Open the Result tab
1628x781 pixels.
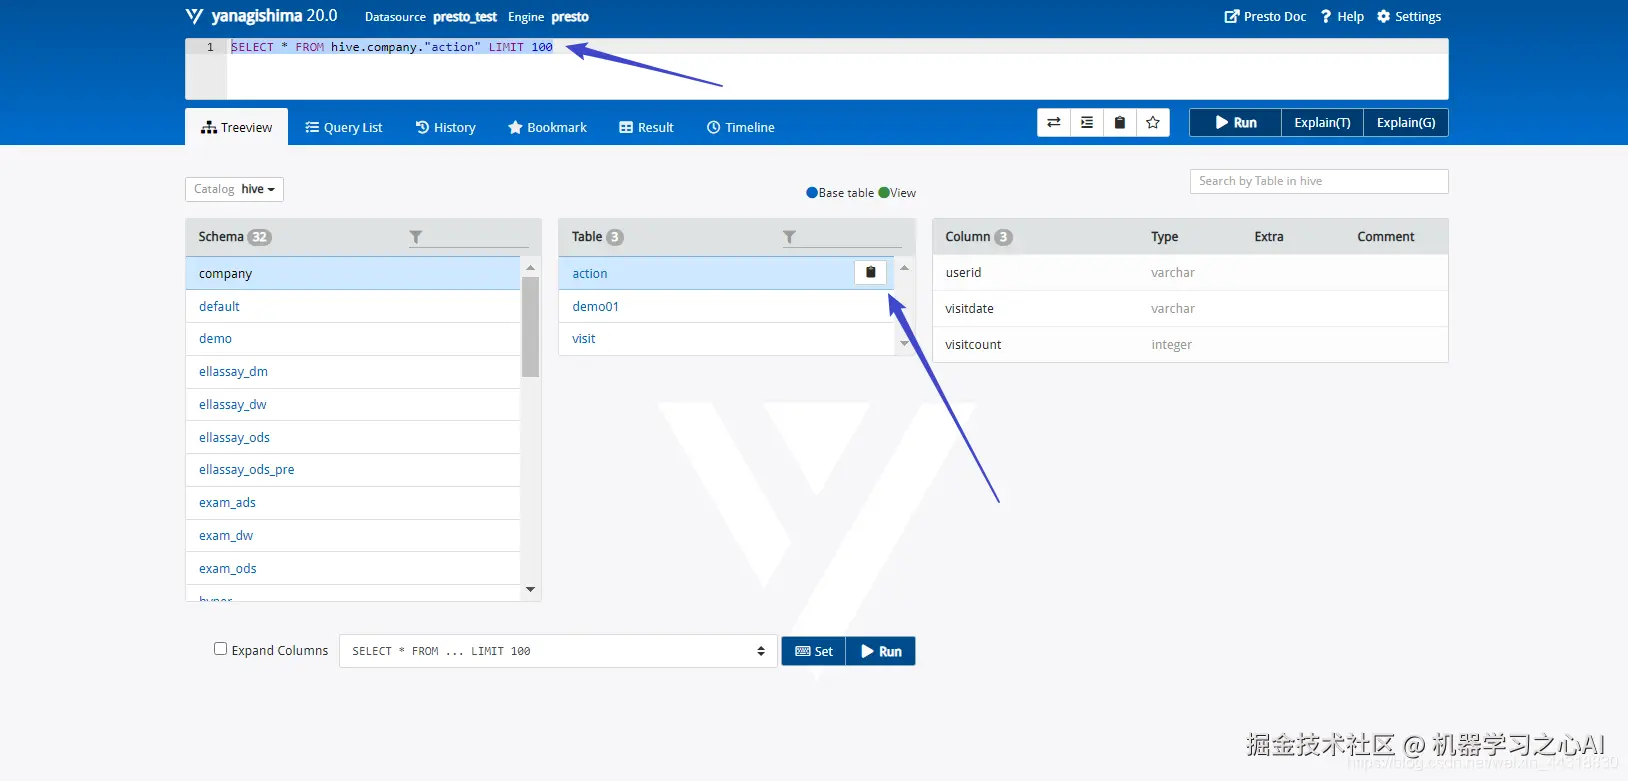click(646, 127)
